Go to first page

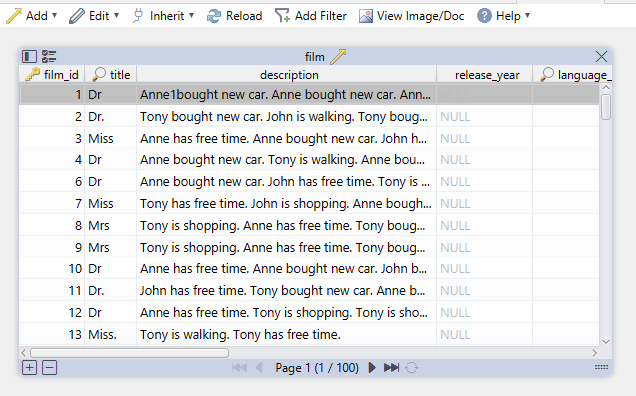pos(239,368)
